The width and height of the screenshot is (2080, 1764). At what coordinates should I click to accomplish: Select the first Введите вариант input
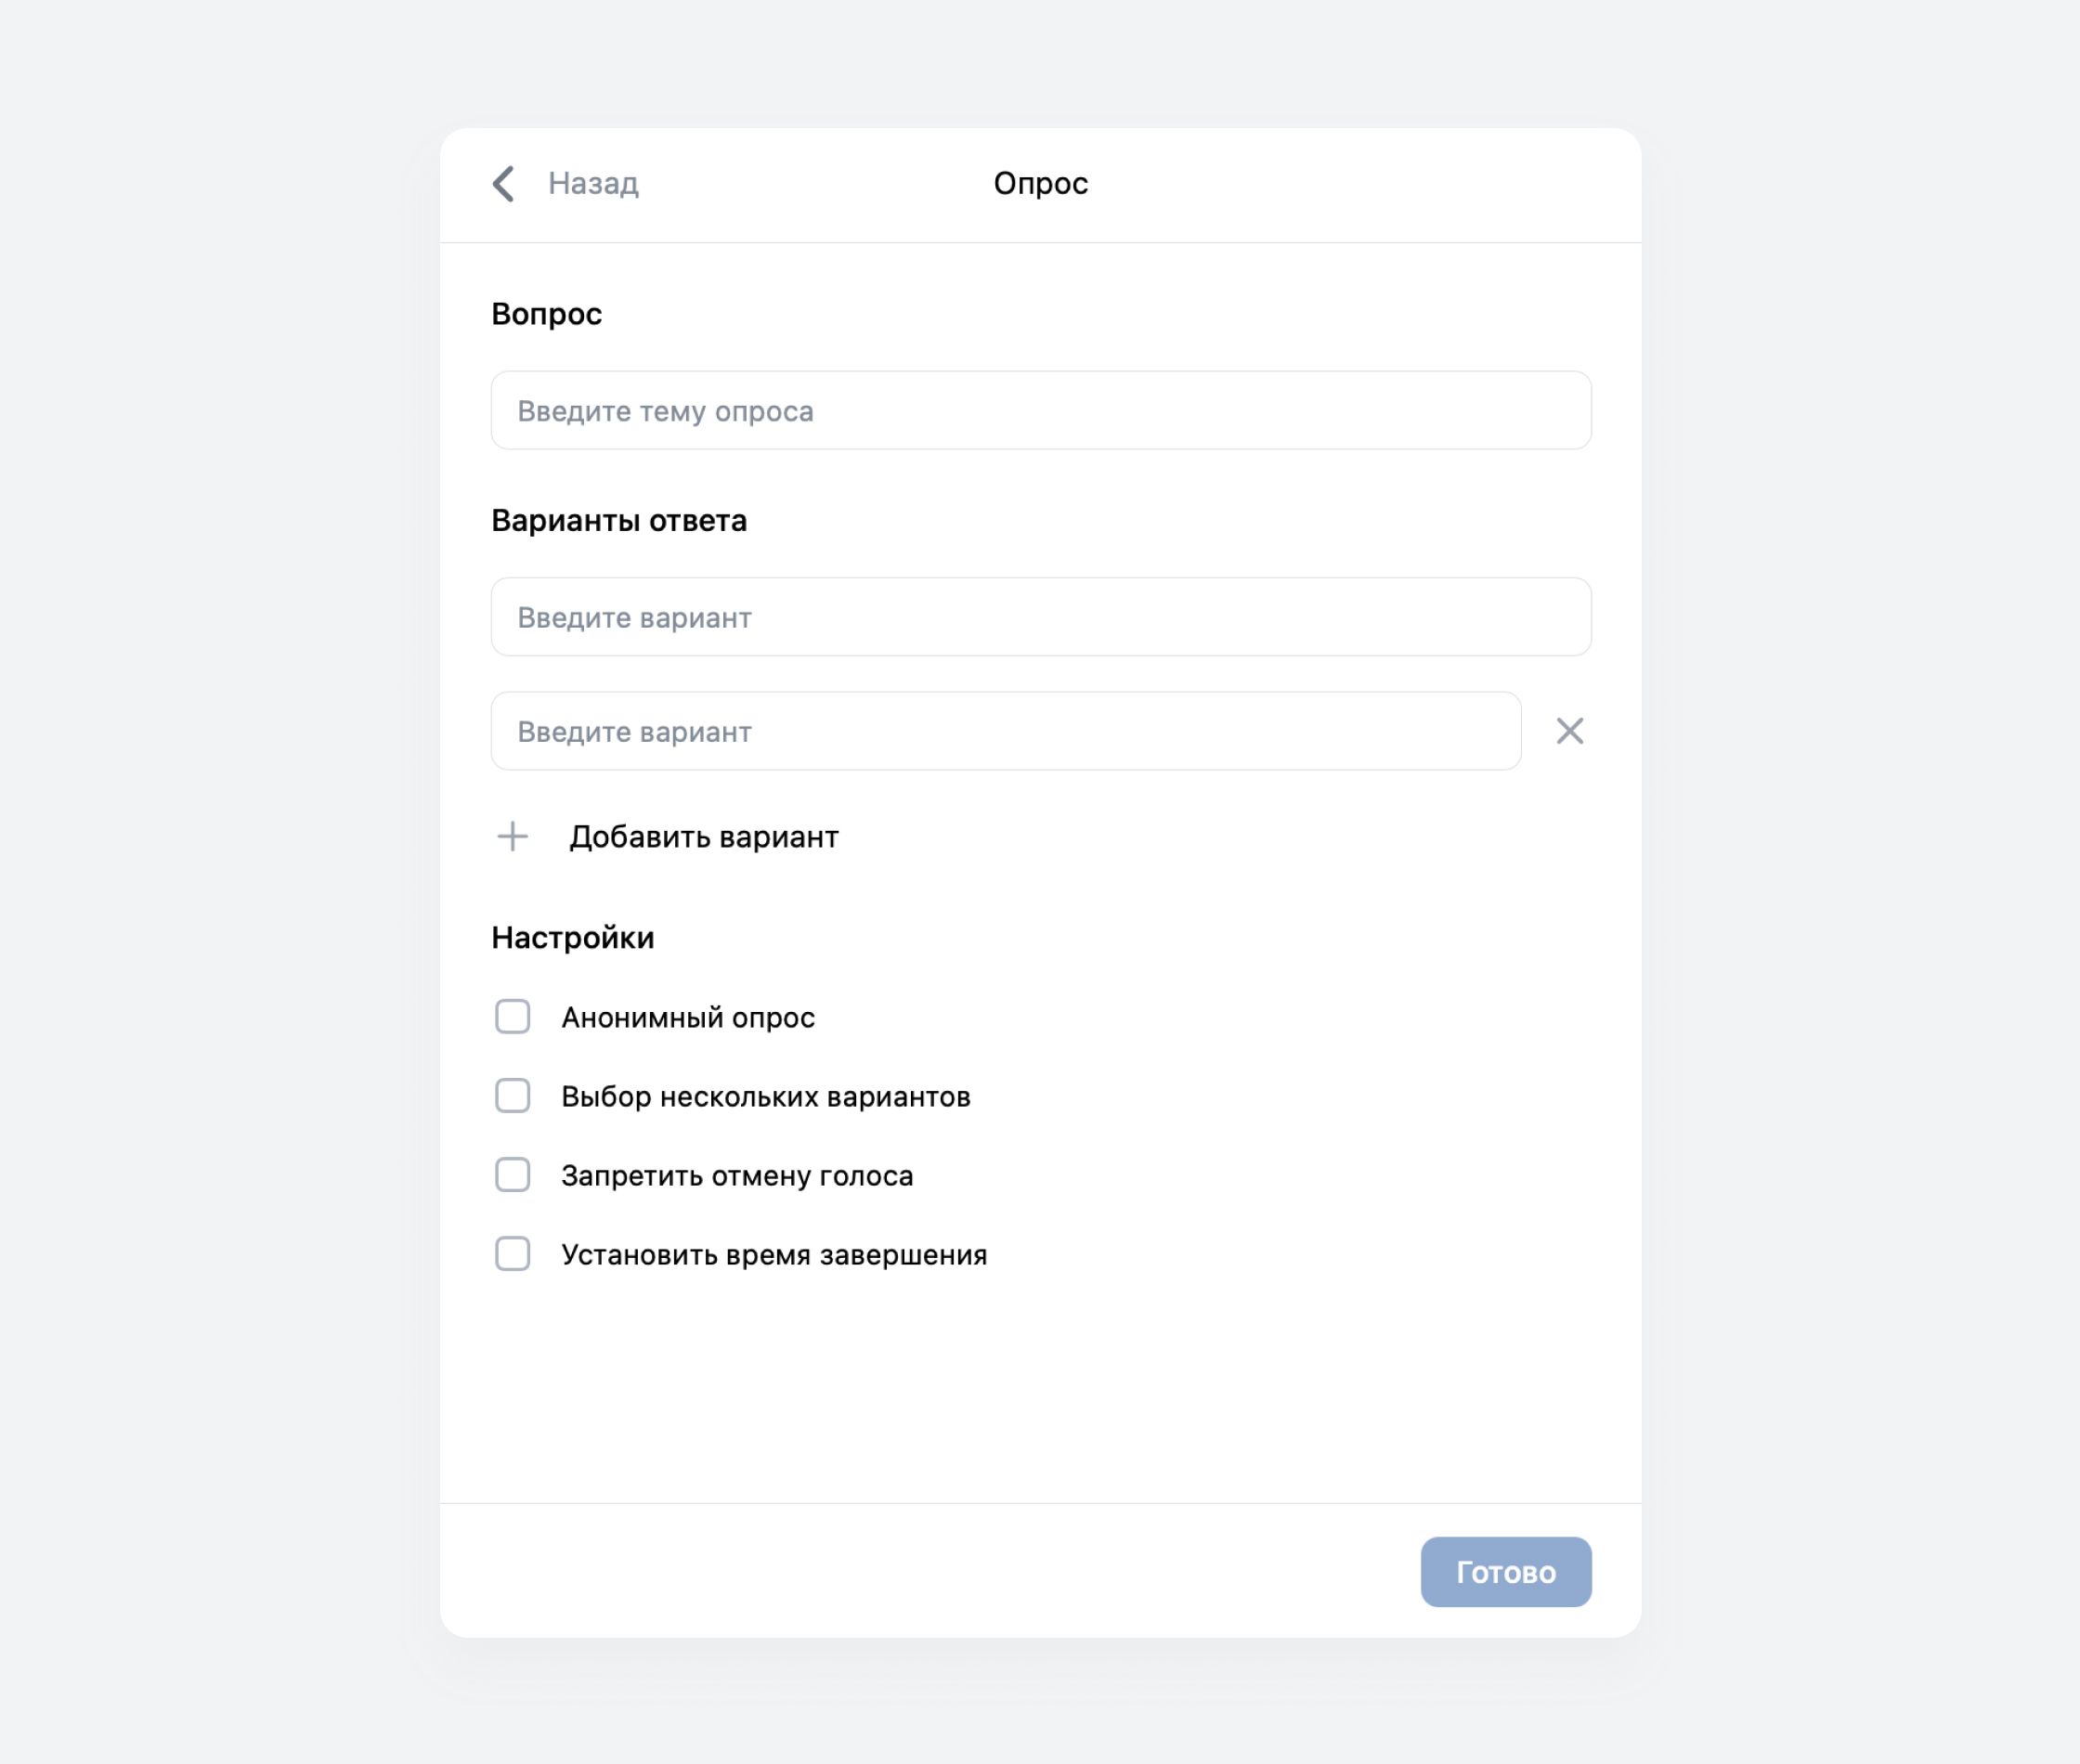[1040, 617]
